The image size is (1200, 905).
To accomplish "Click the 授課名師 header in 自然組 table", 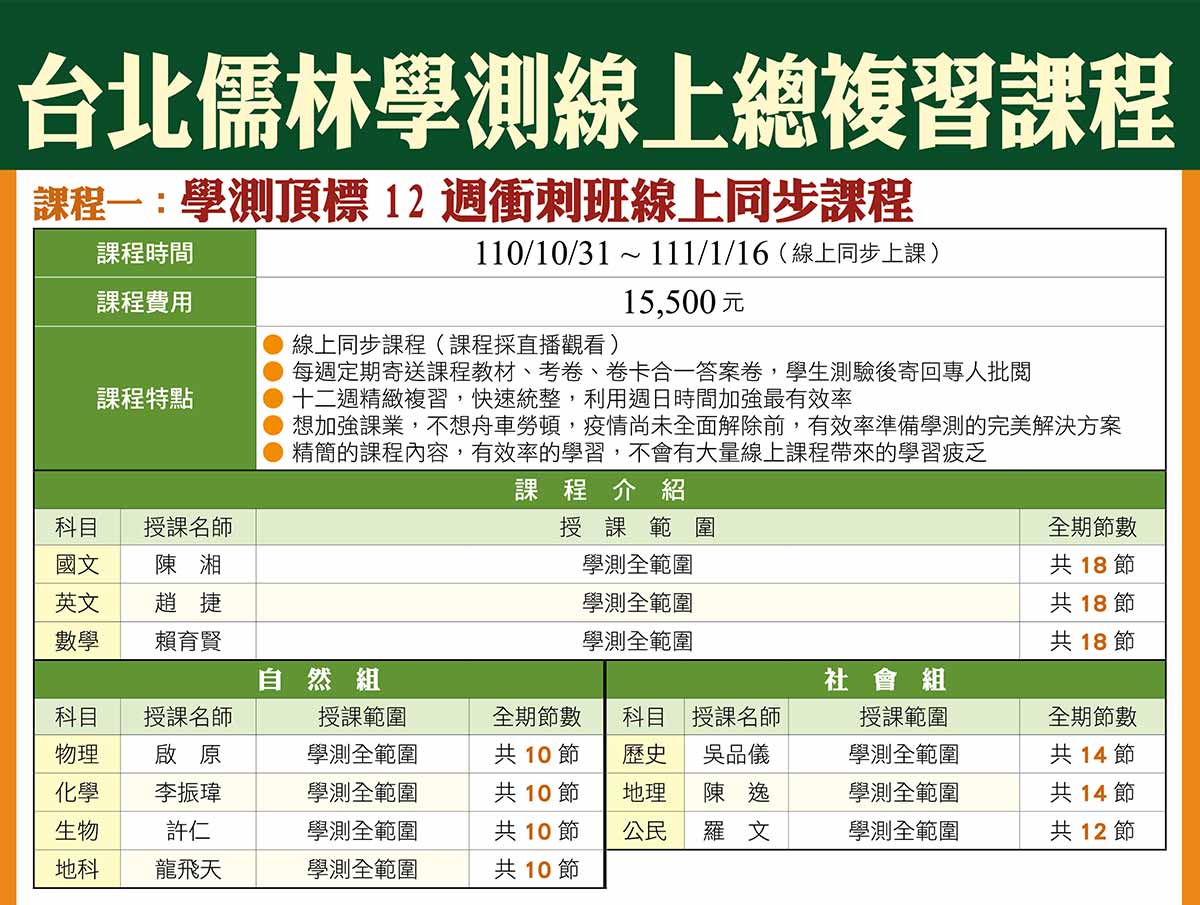I will pyautogui.click(x=188, y=716).
